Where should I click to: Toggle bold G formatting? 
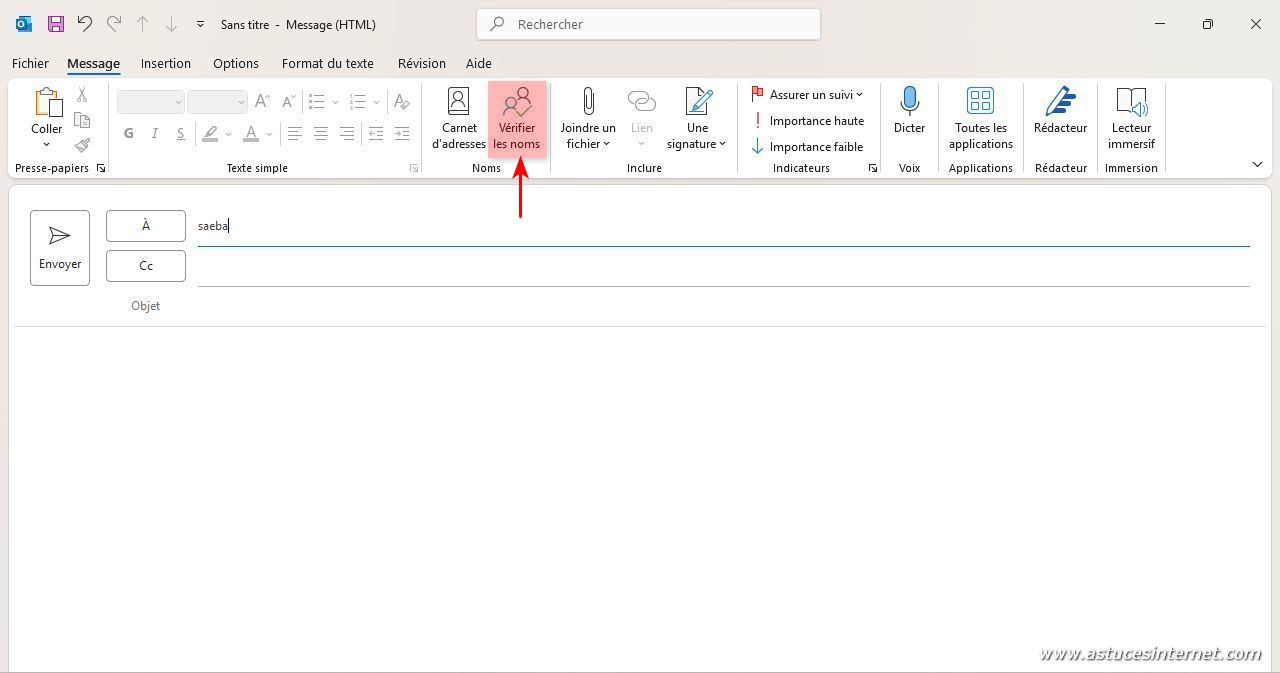(x=128, y=133)
